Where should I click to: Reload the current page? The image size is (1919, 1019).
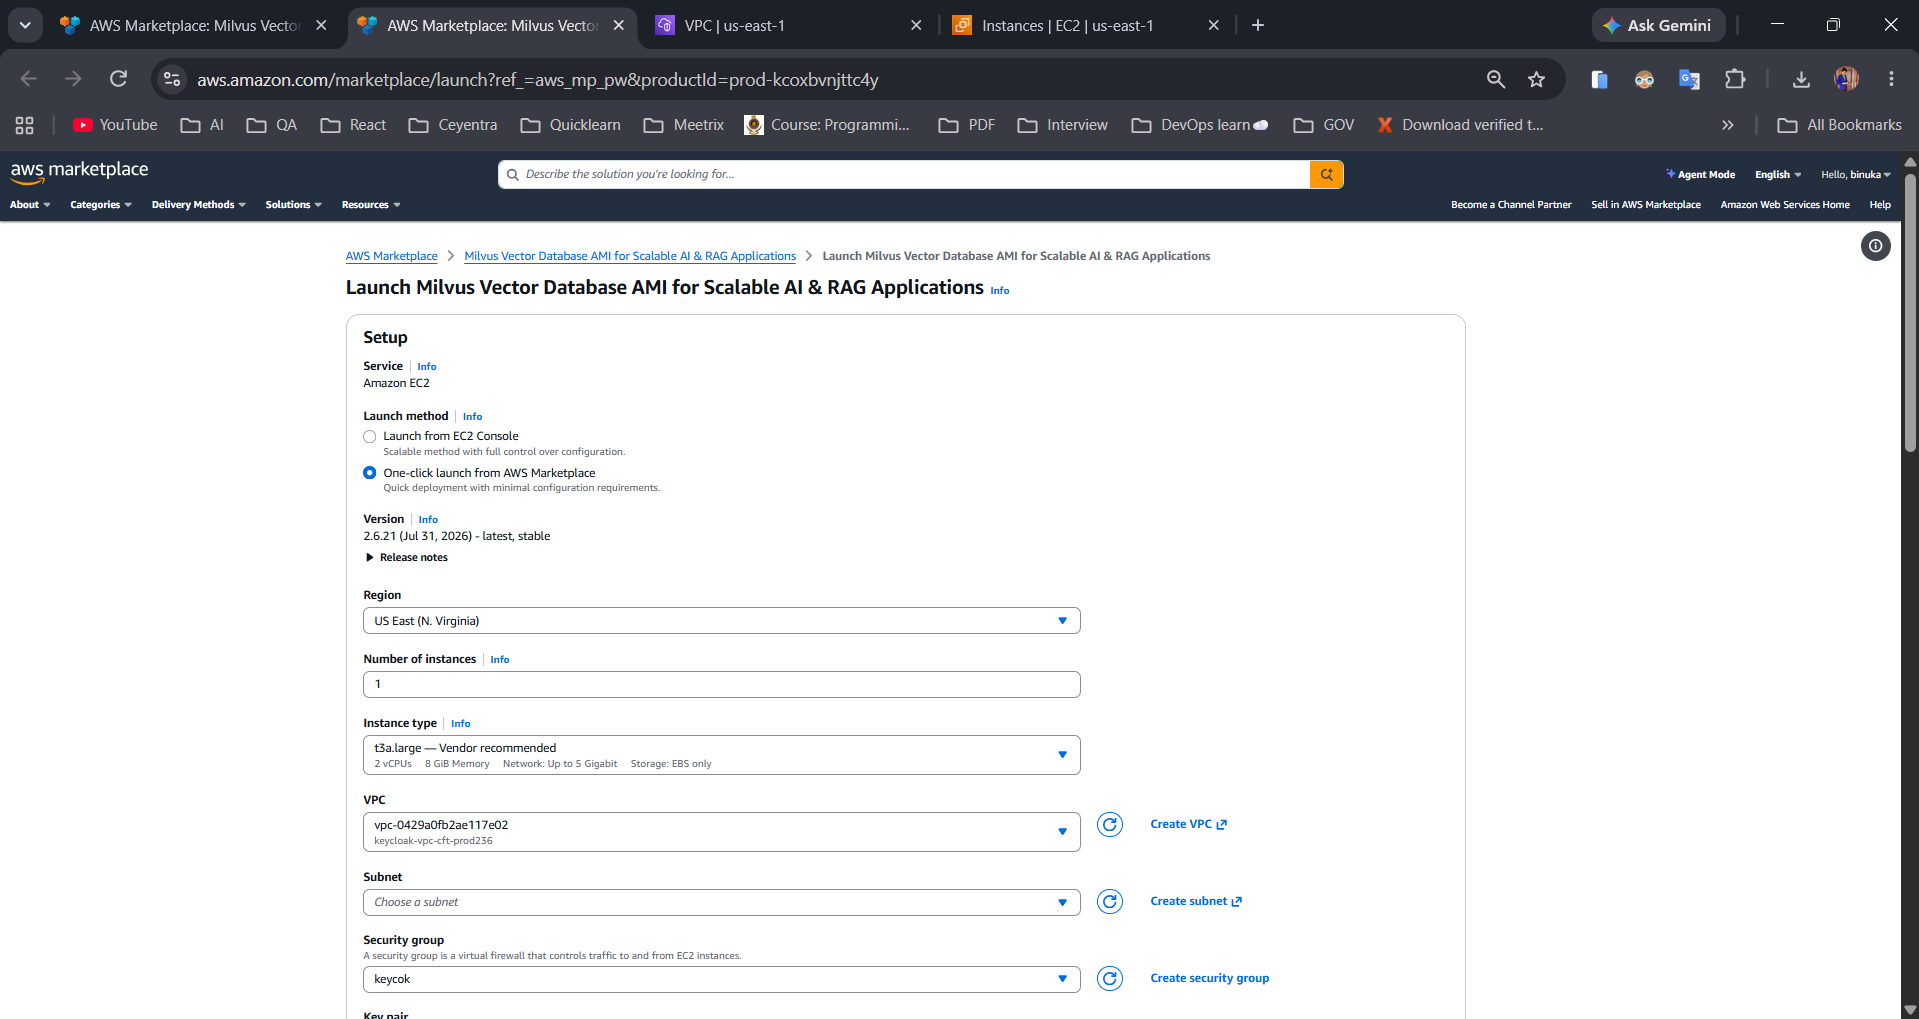pos(118,79)
